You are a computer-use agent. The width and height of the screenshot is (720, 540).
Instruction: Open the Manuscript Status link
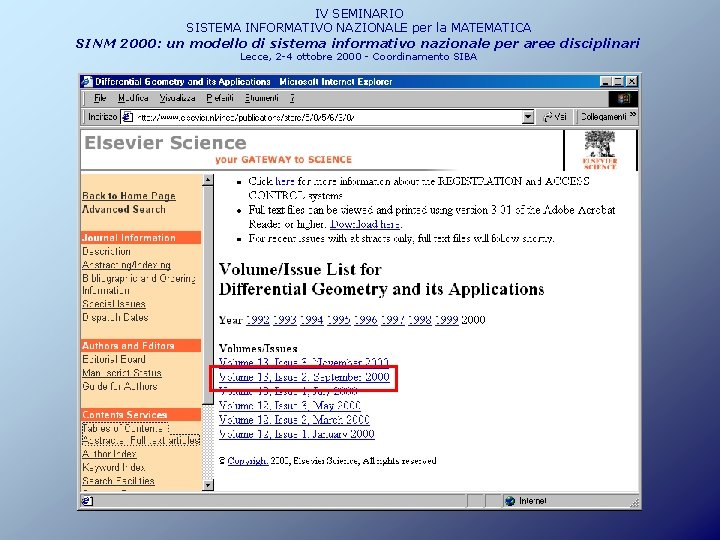tap(122, 373)
